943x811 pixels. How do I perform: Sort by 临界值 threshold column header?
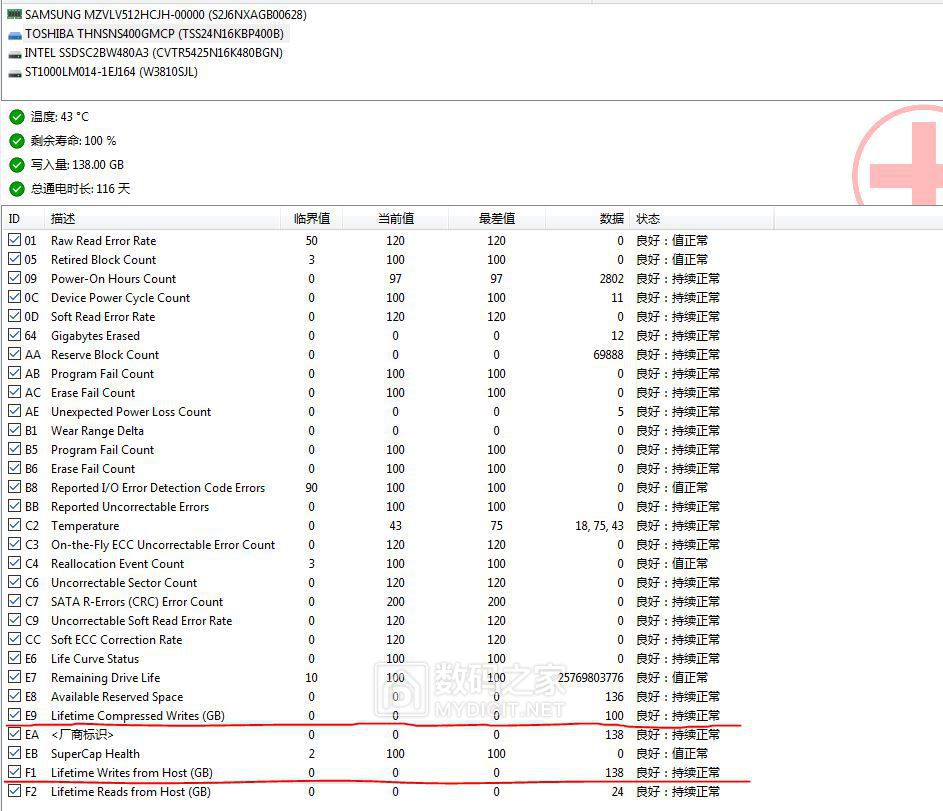point(312,219)
